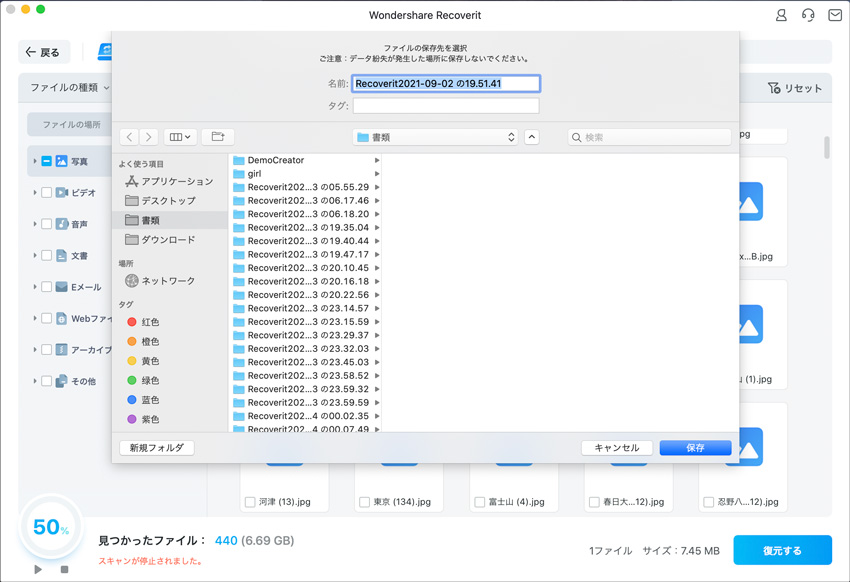Go forward with the dialog forward arrow
850x582 pixels.
coord(149,137)
